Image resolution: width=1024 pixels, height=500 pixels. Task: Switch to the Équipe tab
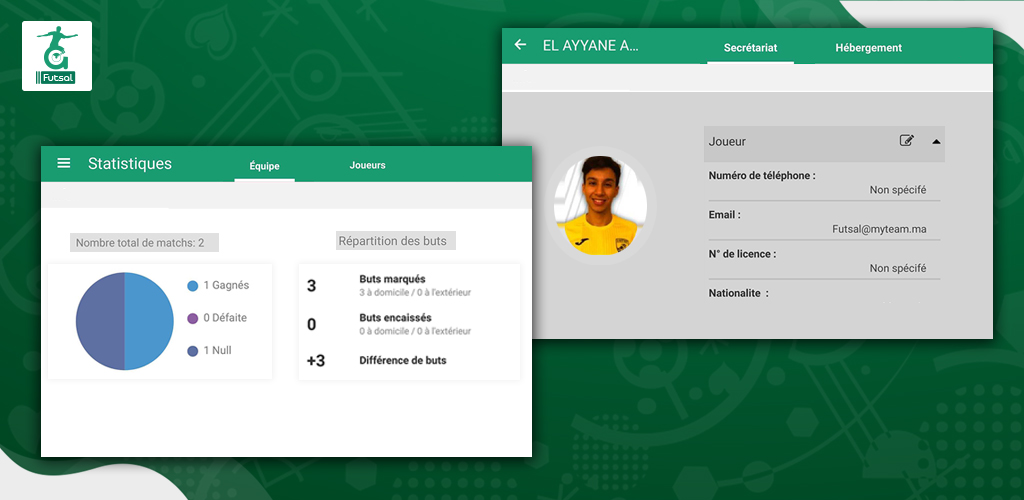pyautogui.click(x=264, y=166)
